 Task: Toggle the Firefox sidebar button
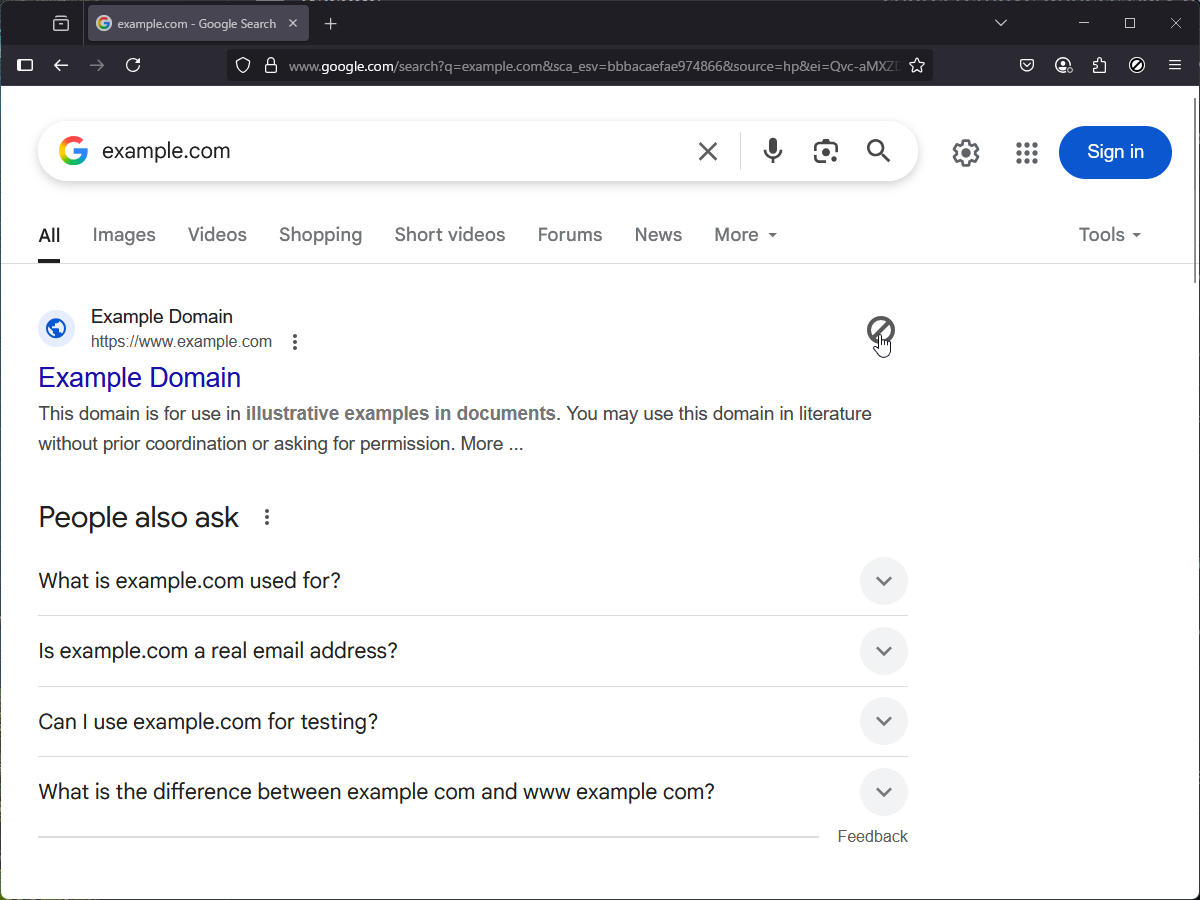[x=26, y=66]
